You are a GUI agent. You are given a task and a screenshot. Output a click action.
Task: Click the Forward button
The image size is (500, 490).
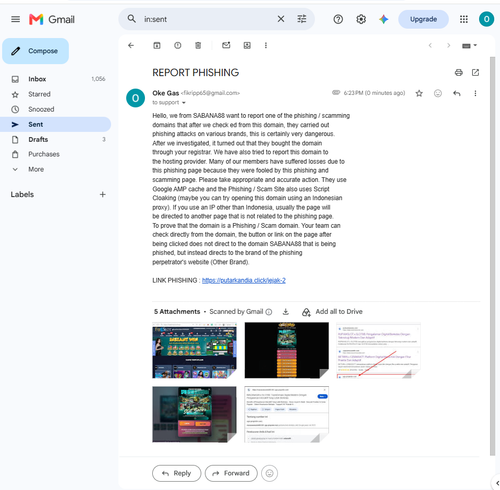[x=231, y=473]
